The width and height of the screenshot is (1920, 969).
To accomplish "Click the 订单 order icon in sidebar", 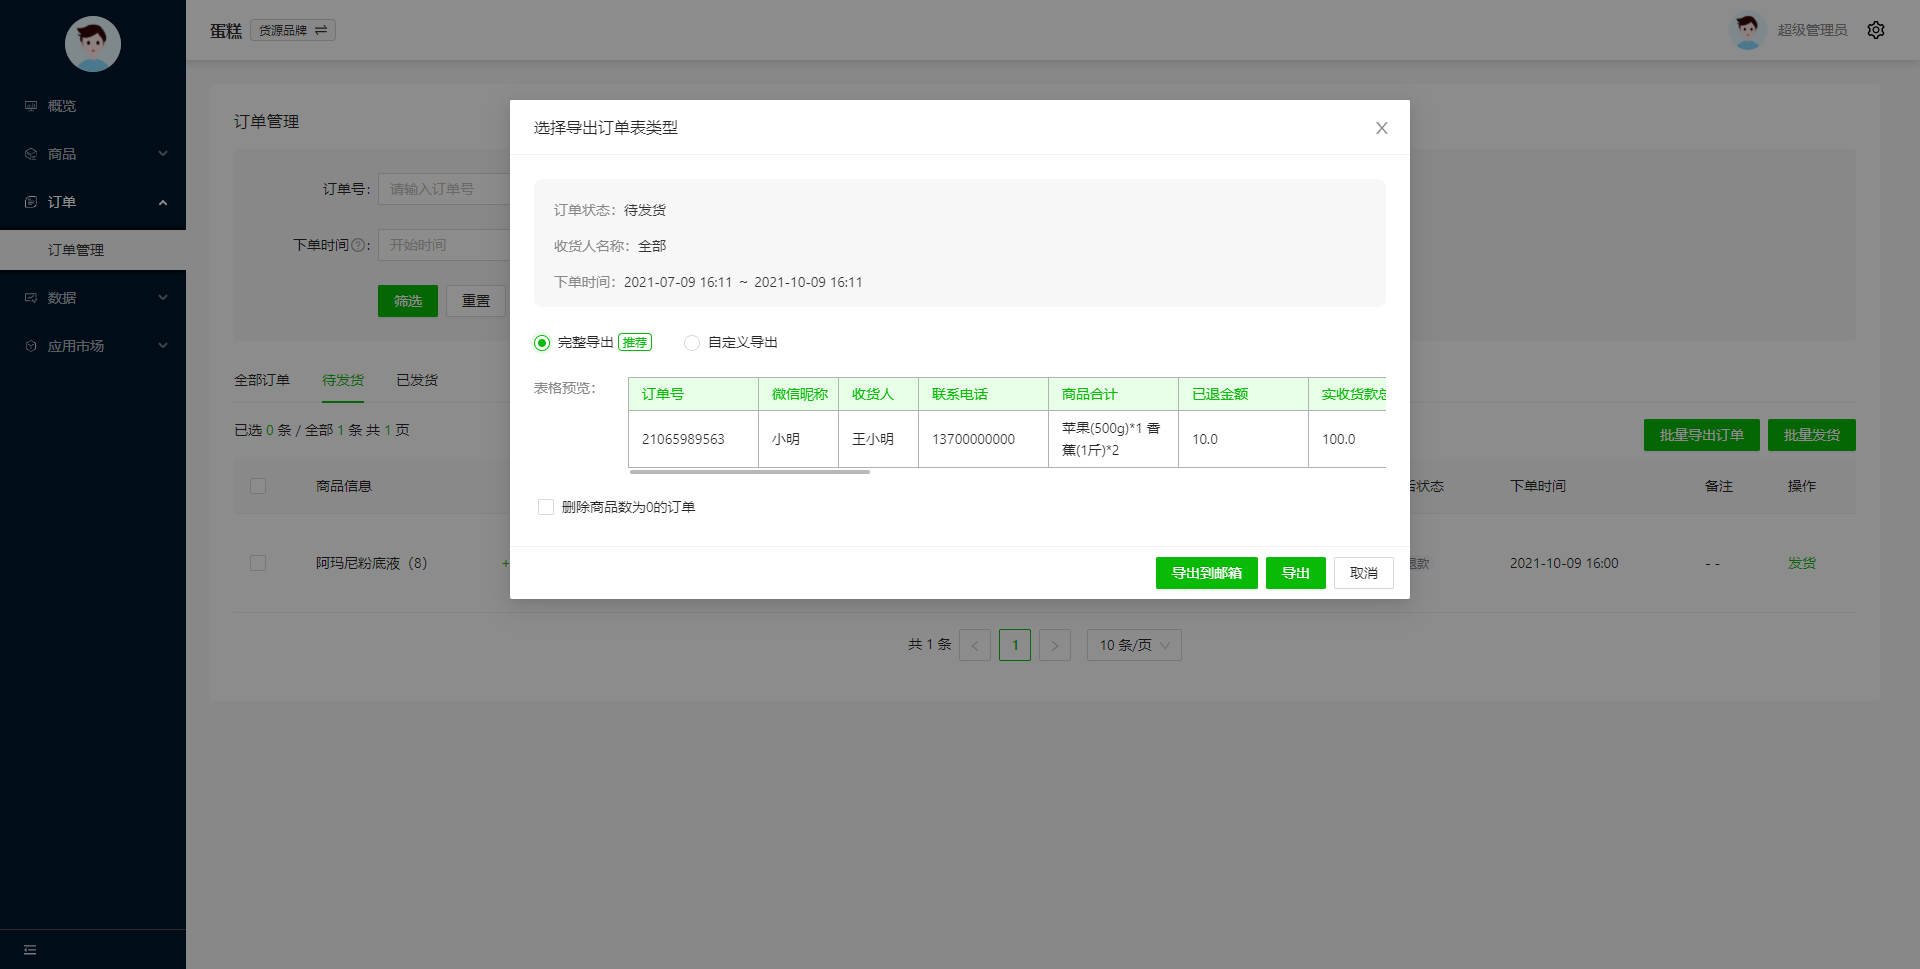I will pyautogui.click(x=31, y=202).
